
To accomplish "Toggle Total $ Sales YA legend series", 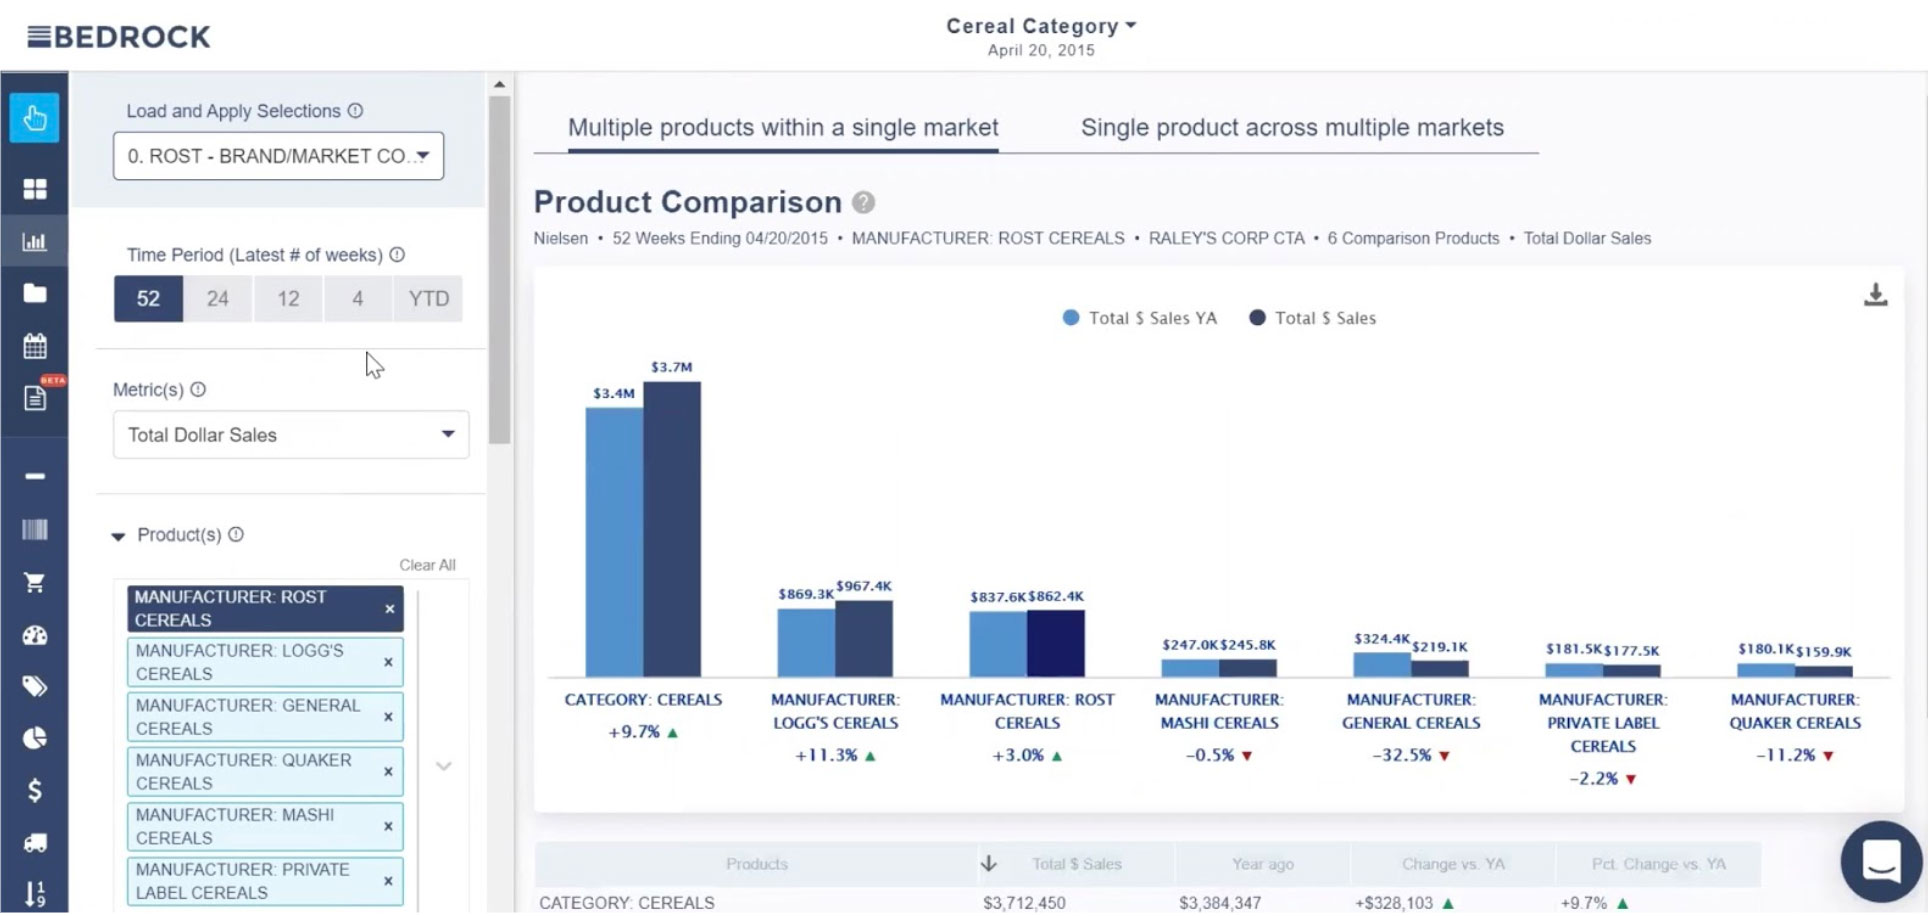I will (1140, 318).
